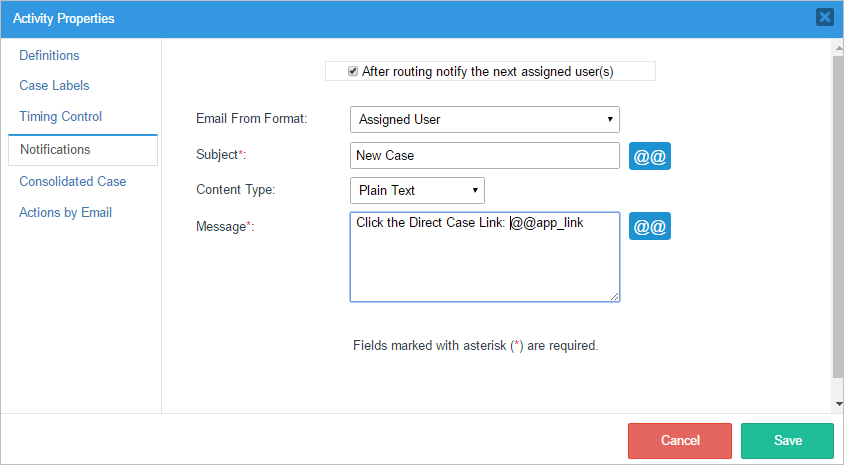Image resolution: width=844 pixels, height=465 pixels.
Task: Open the Definitions tab
Action: click(49, 56)
